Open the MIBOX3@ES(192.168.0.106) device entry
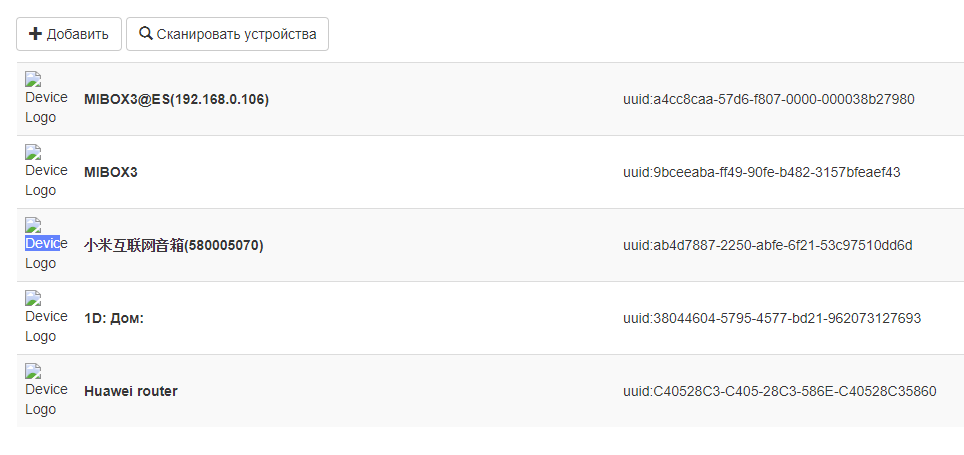This screenshot has width=964, height=455. [176, 99]
